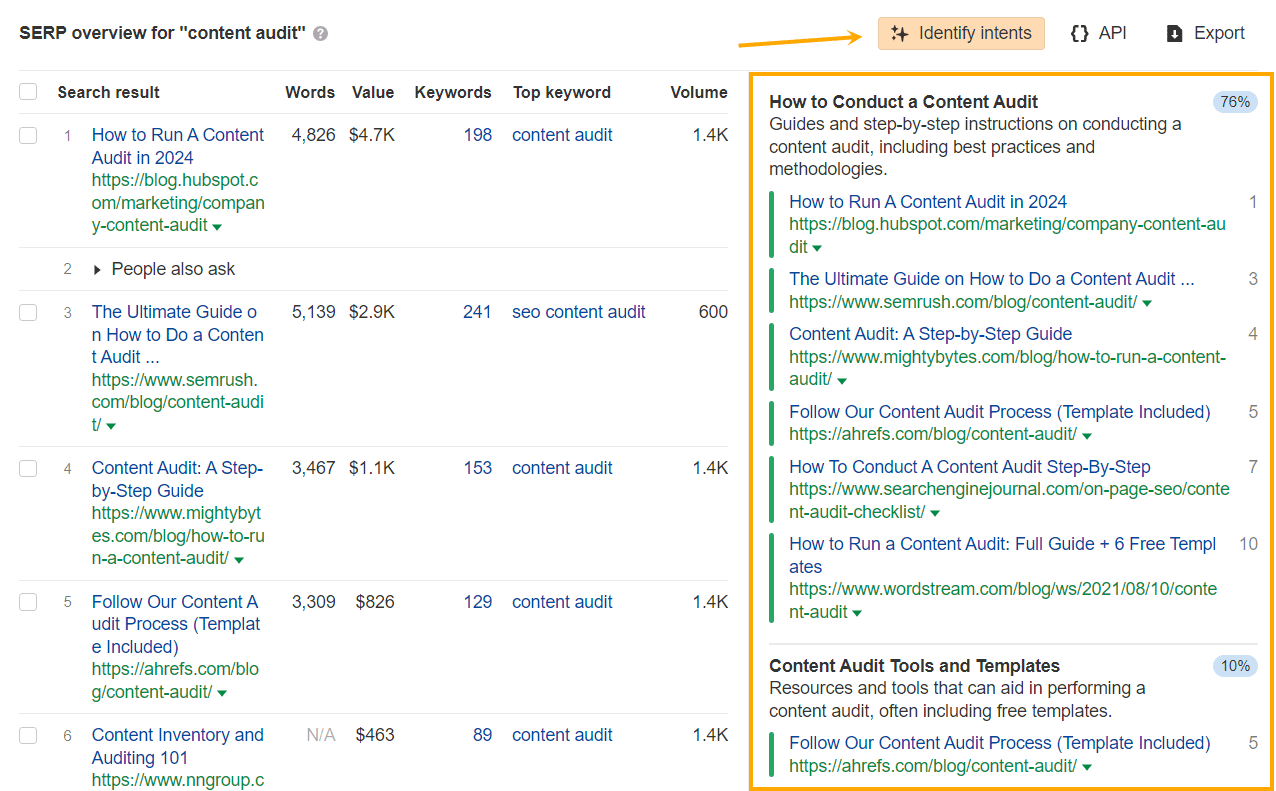
Task: Click the 198 keywords count for HubSpot
Action: (478, 135)
